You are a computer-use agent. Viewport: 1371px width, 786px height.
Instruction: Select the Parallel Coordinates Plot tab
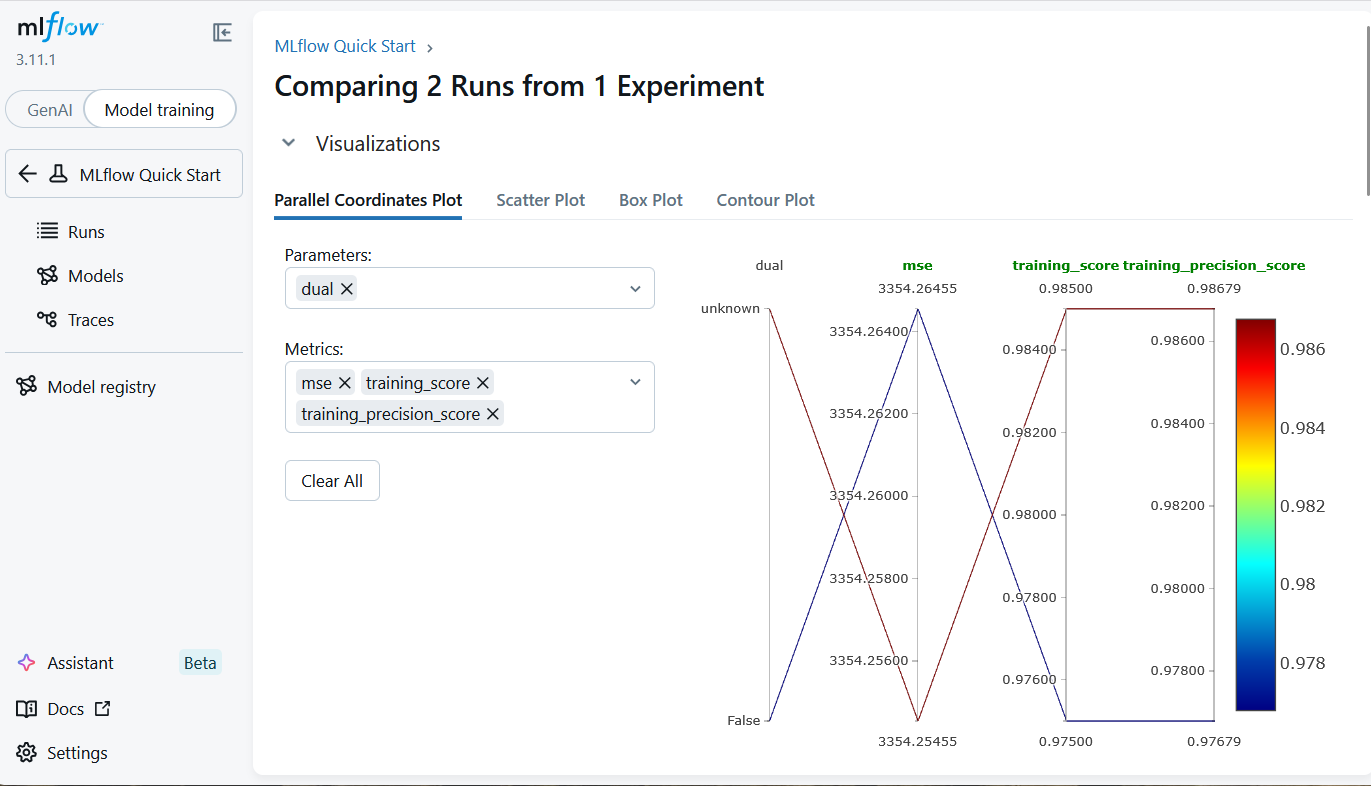pyautogui.click(x=368, y=200)
